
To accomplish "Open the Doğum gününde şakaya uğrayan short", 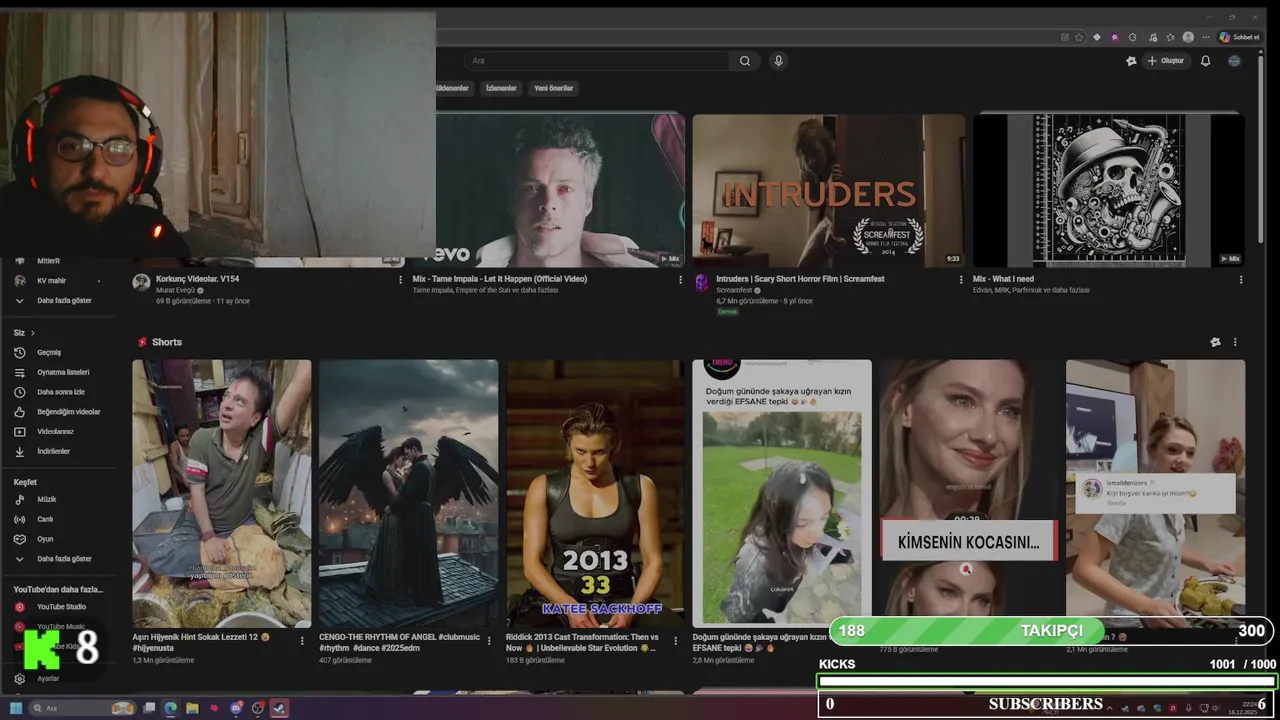I will [782, 493].
